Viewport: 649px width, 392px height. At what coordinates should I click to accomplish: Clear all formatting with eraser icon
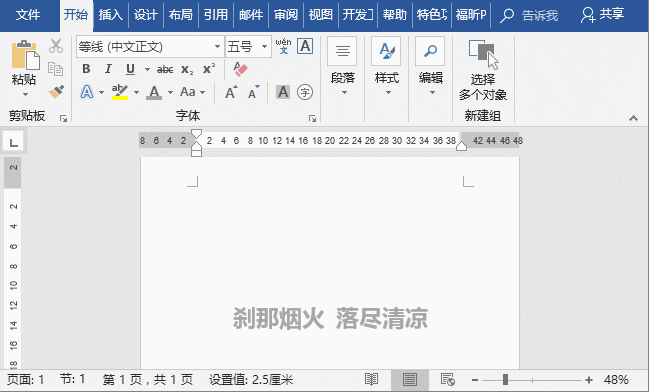tap(240, 69)
